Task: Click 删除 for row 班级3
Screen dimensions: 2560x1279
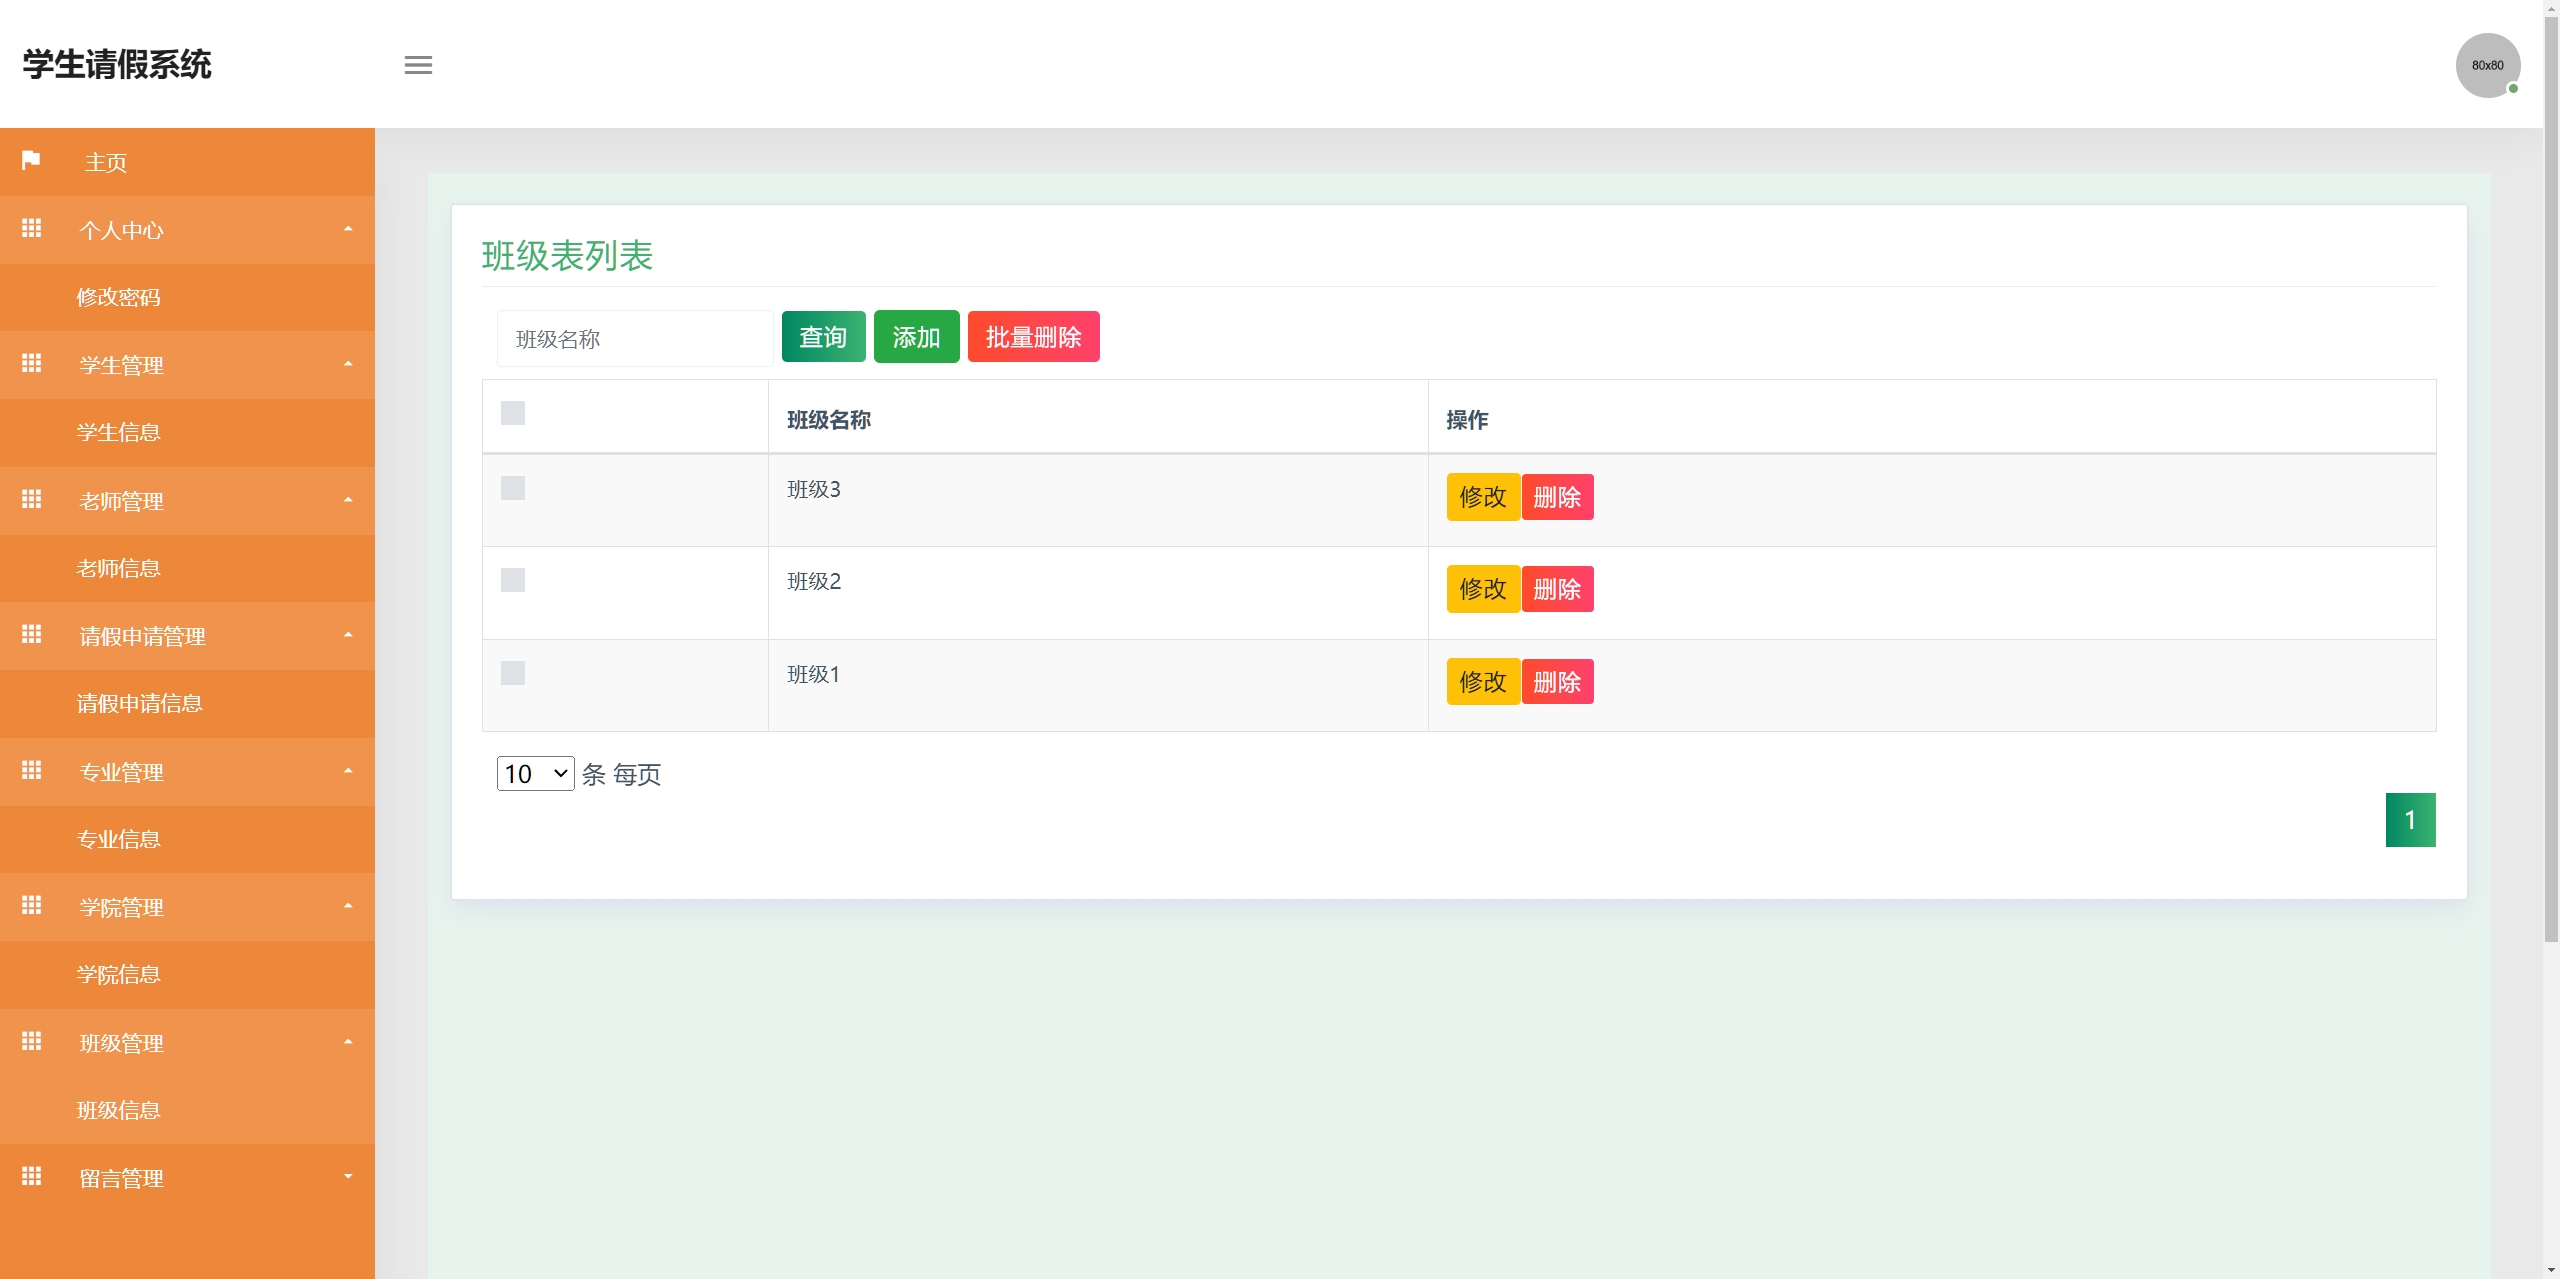Action: tap(1557, 497)
